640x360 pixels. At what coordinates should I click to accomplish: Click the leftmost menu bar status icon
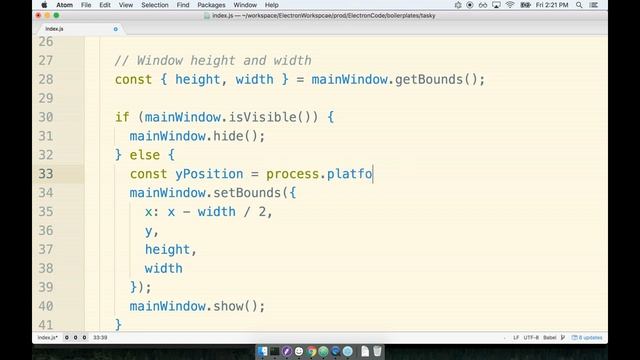(x=458, y=5)
